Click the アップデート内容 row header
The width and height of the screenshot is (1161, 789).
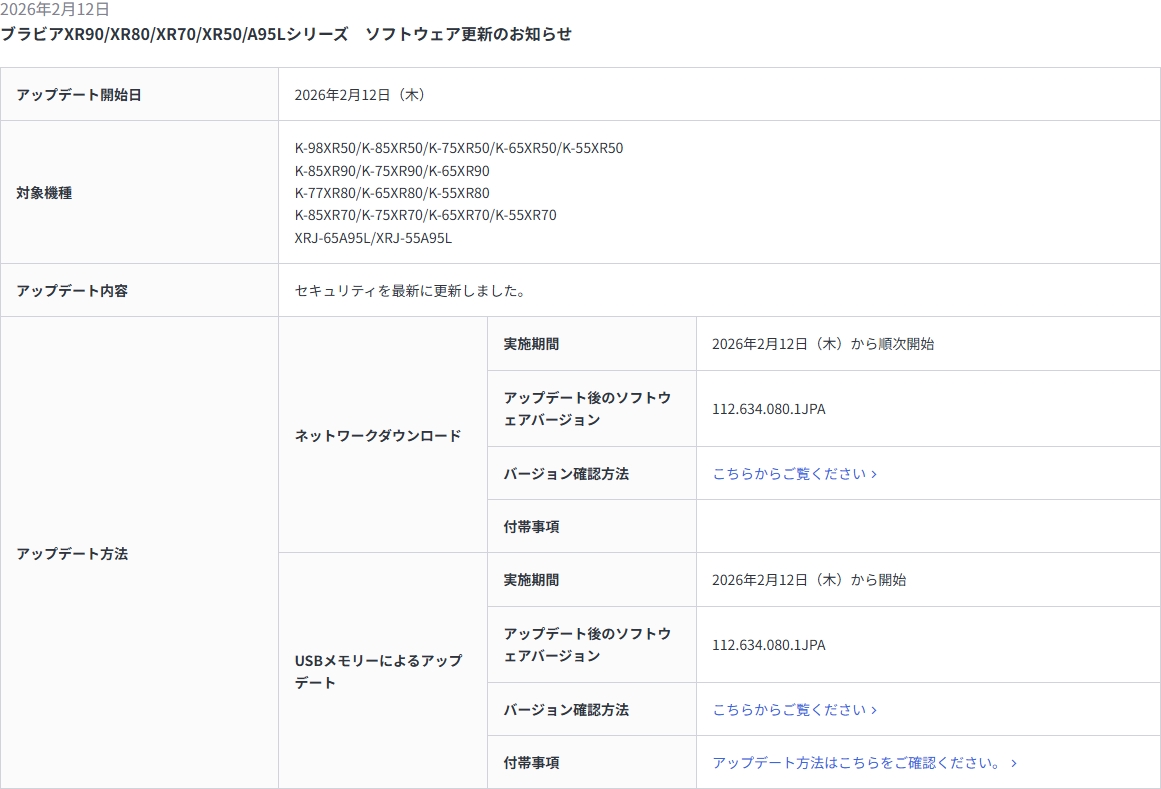[72, 291]
